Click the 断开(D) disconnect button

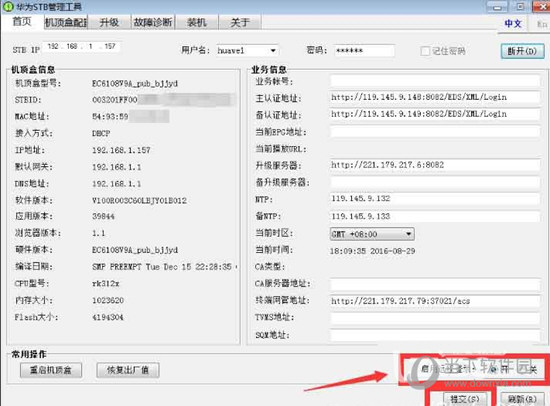(x=522, y=51)
